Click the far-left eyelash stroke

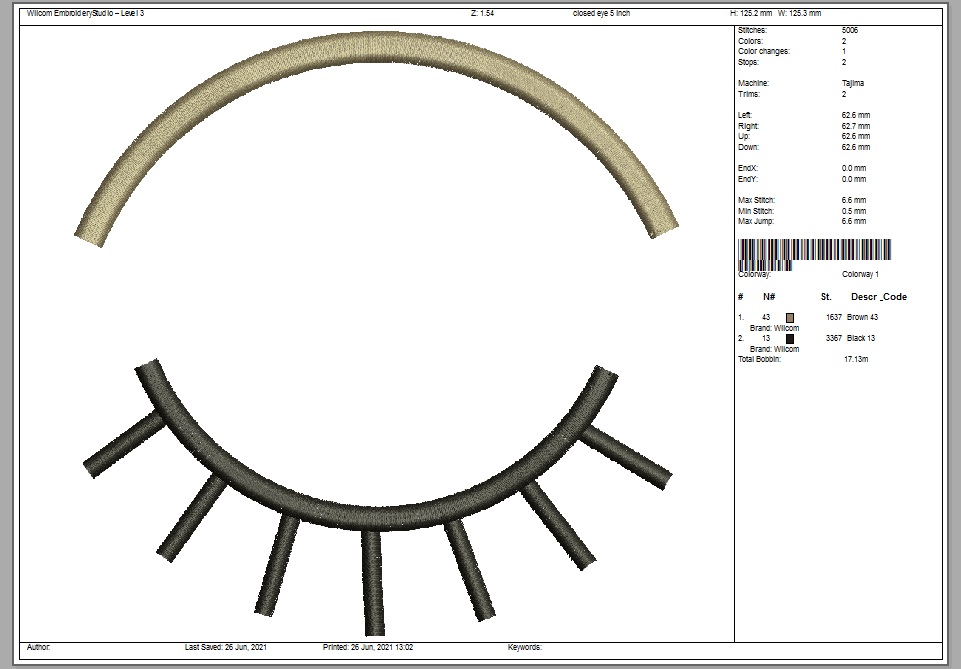pyautogui.click(x=124, y=443)
